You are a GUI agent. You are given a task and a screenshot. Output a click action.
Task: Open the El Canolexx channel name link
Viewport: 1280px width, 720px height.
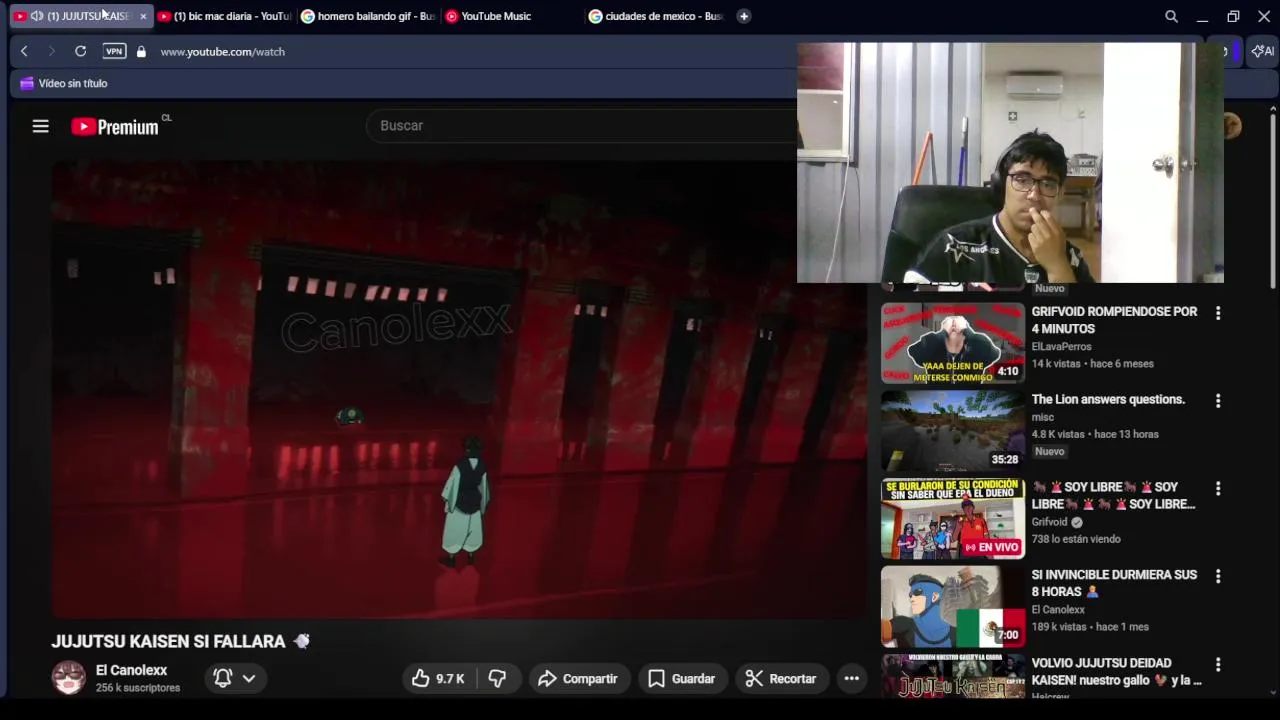click(131, 670)
